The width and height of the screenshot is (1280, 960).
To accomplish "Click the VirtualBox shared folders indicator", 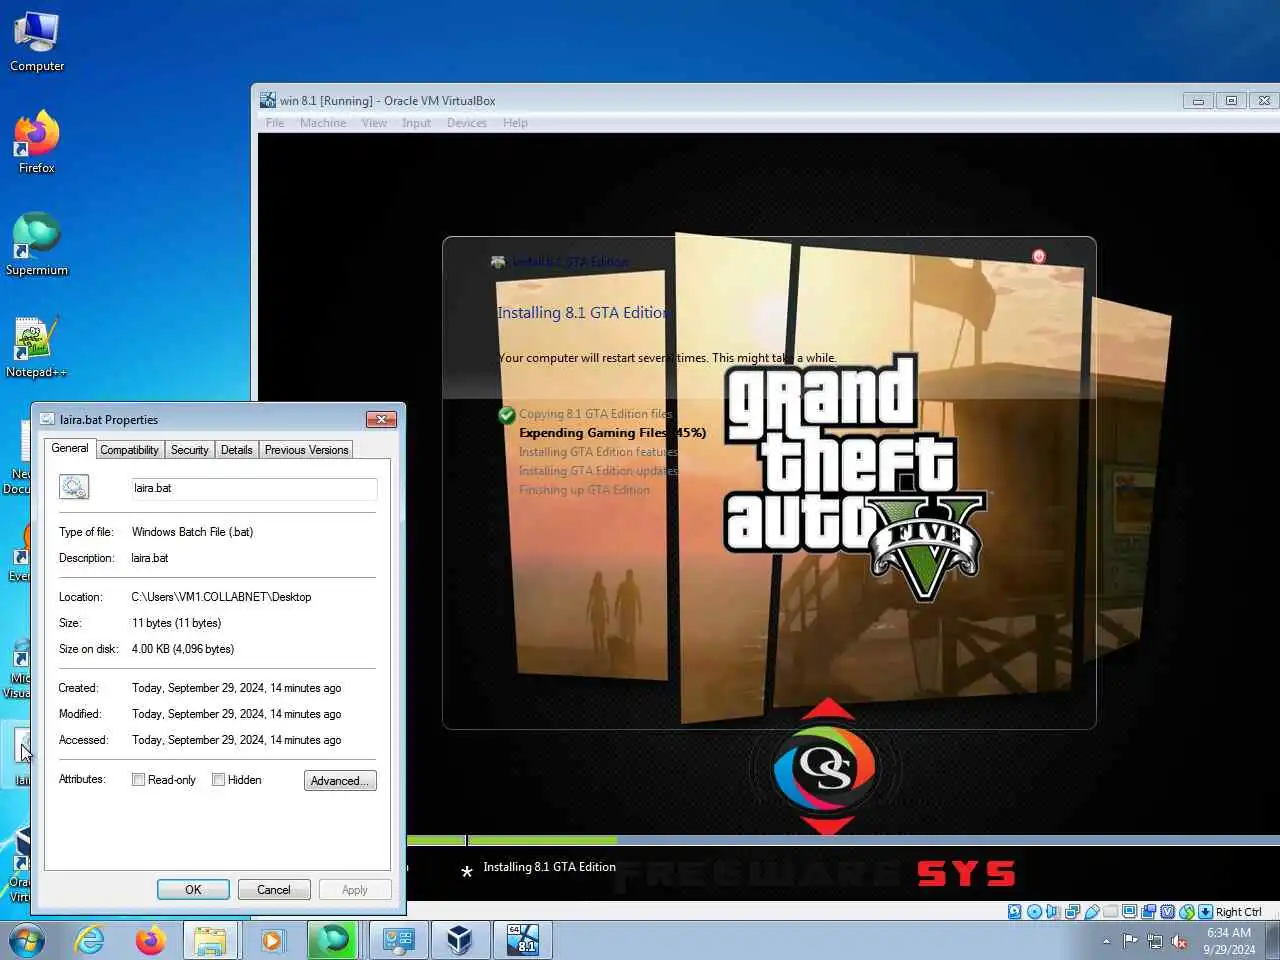I will click(1110, 911).
